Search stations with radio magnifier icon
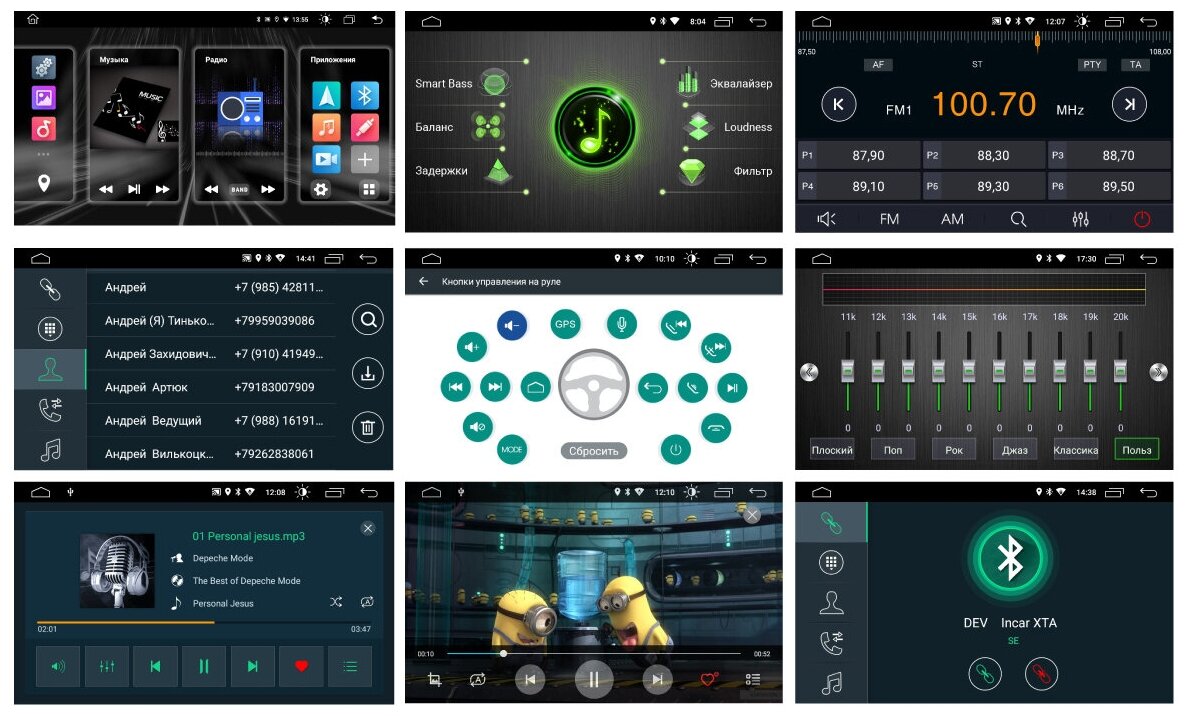Viewport: 1188px width, 716px height. point(1018,219)
